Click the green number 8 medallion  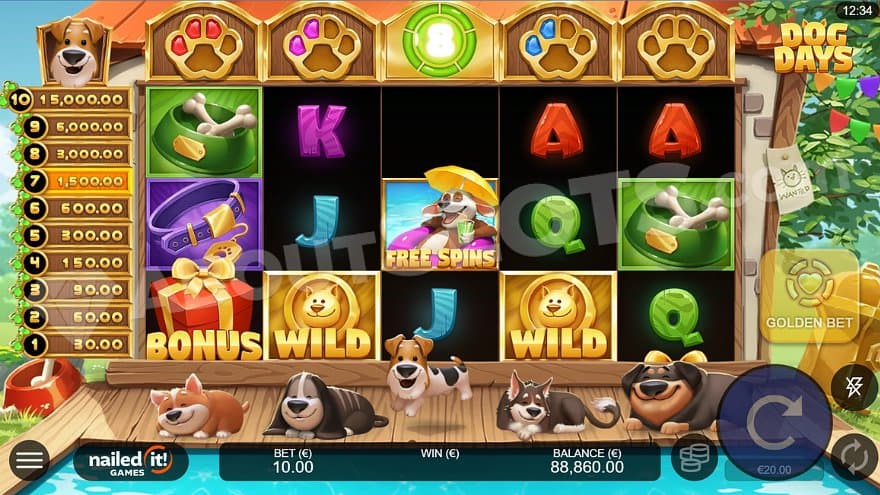pos(439,40)
